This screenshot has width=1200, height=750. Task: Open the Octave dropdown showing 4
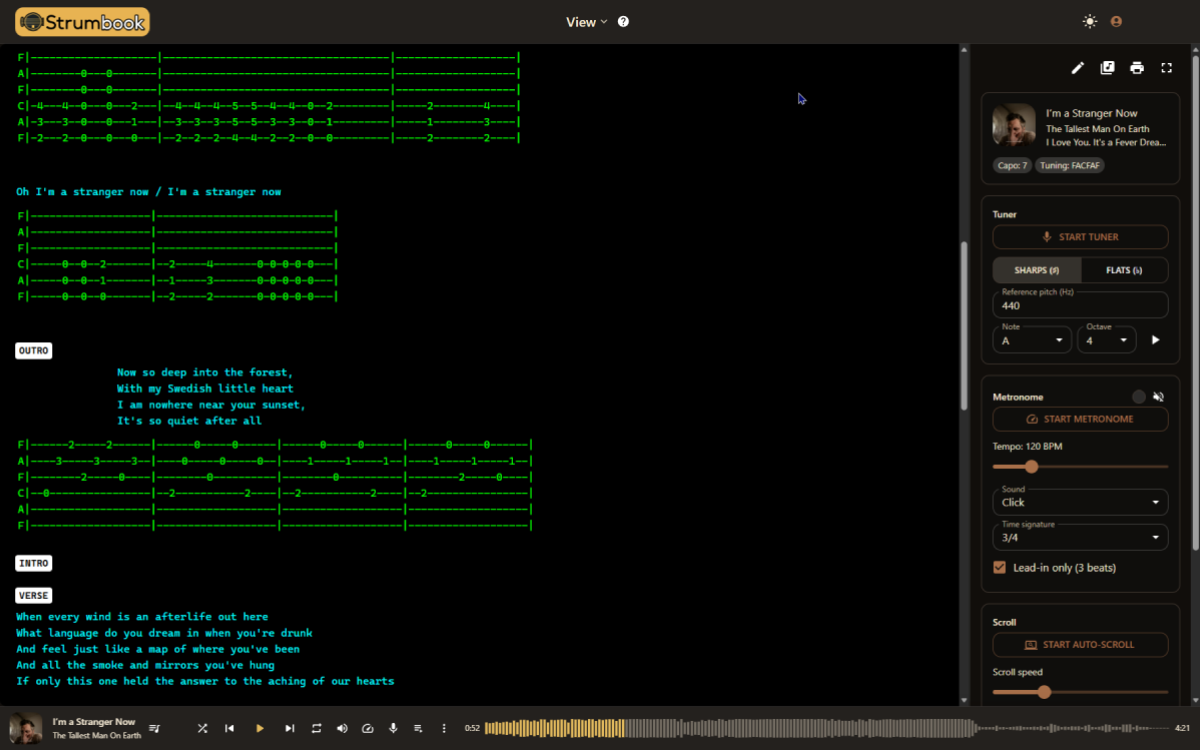point(1107,340)
